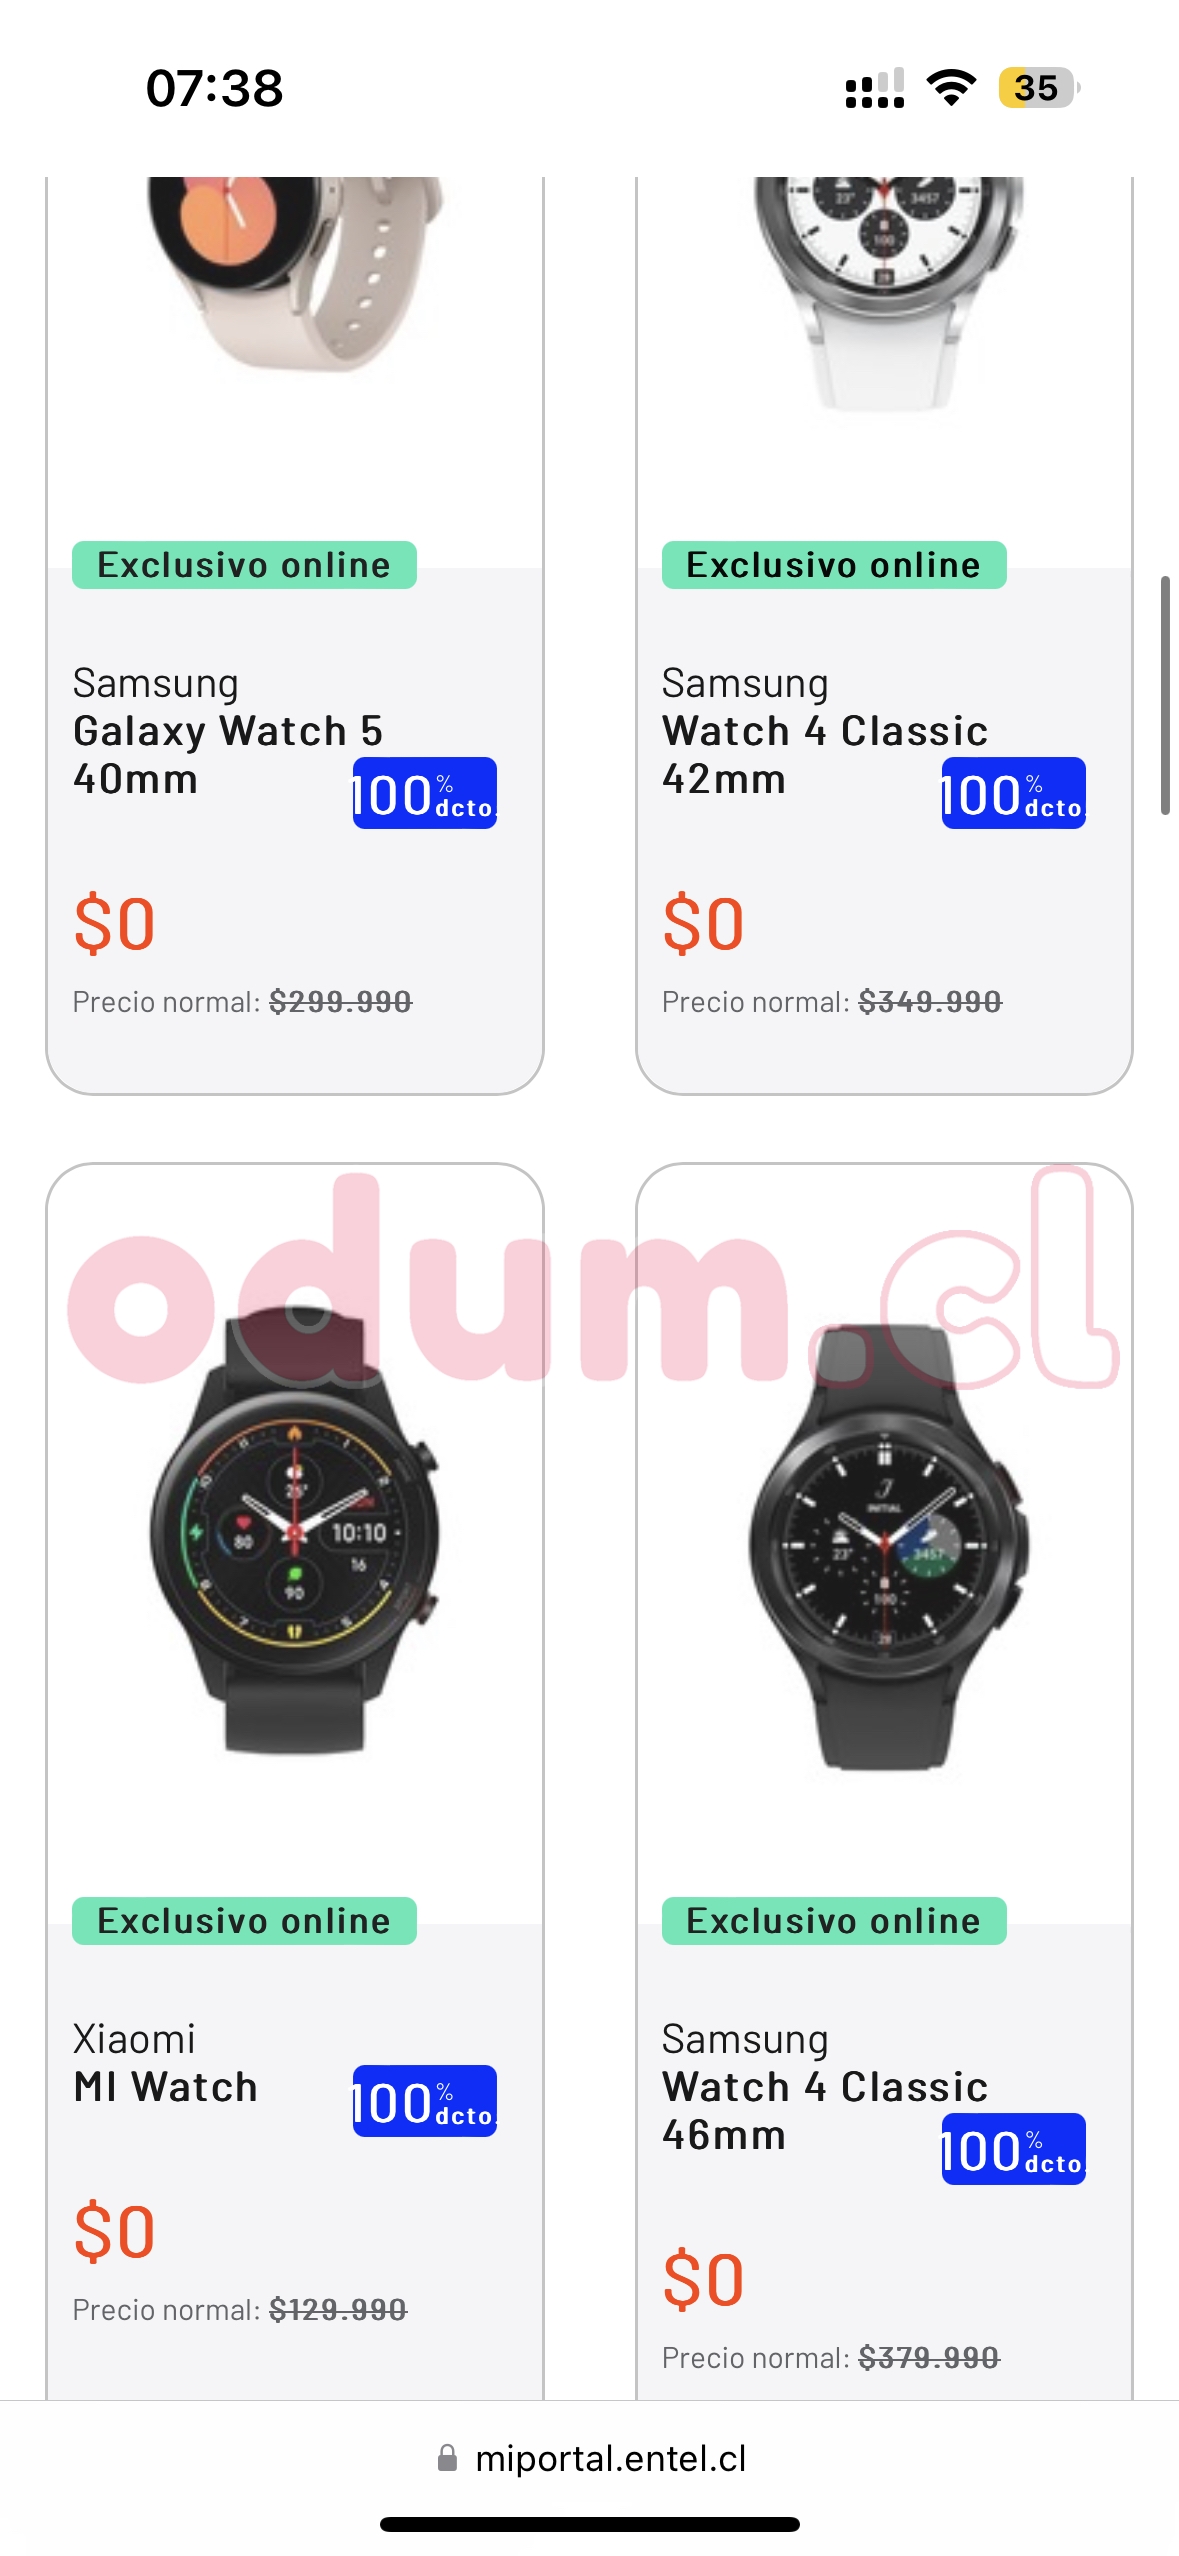
Task: Tap the 100% dcto badge on Watch 4 Classic 42mm
Action: pyautogui.click(x=1013, y=793)
